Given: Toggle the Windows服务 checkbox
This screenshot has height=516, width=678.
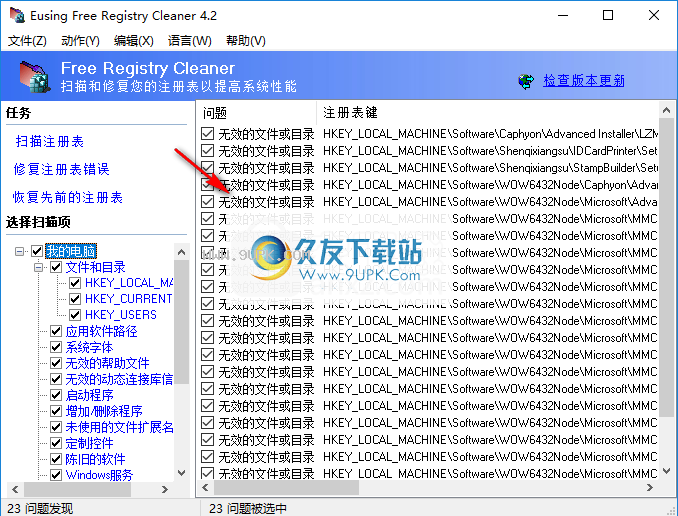Looking at the screenshot, I should pos(56,475).
